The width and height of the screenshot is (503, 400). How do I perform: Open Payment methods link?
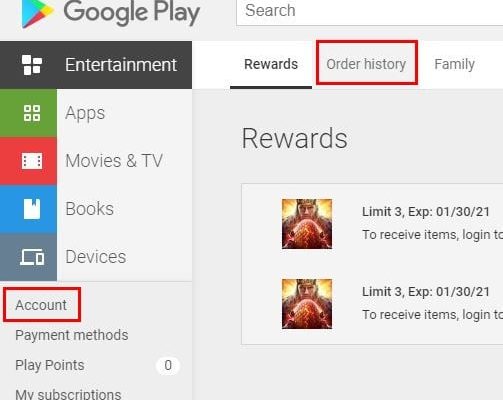point(72,335)
